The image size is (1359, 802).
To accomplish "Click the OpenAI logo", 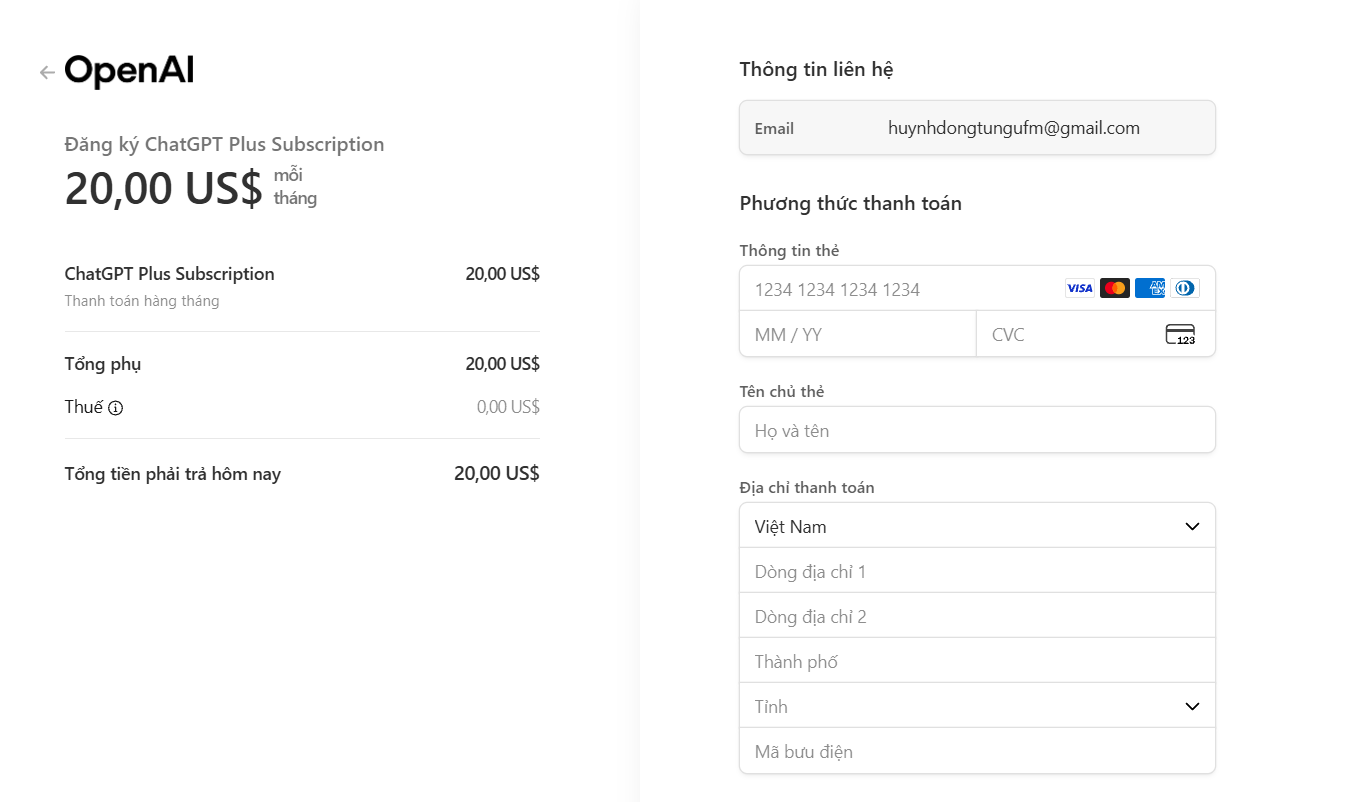I will pos(129,71).
